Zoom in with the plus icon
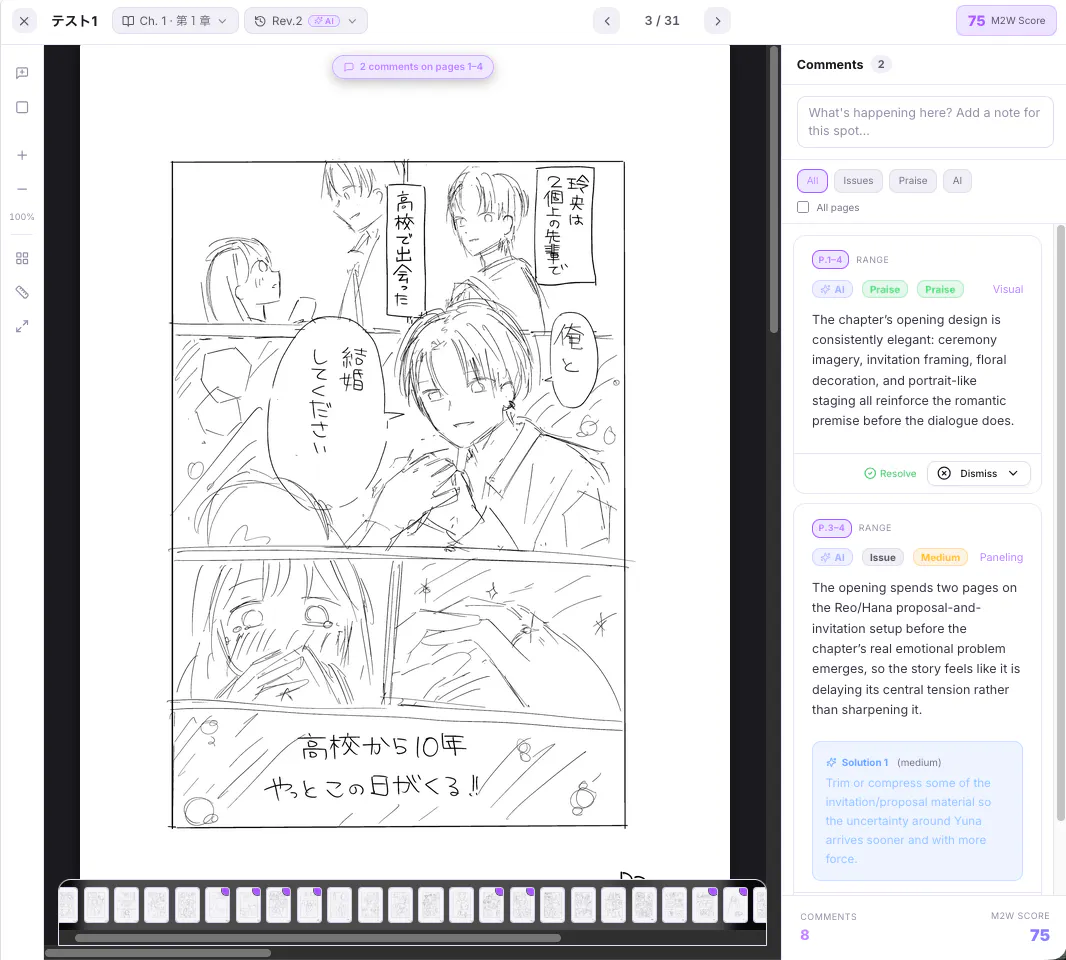This screenshot has height=960, width=1066. click(x=22, y=155)
